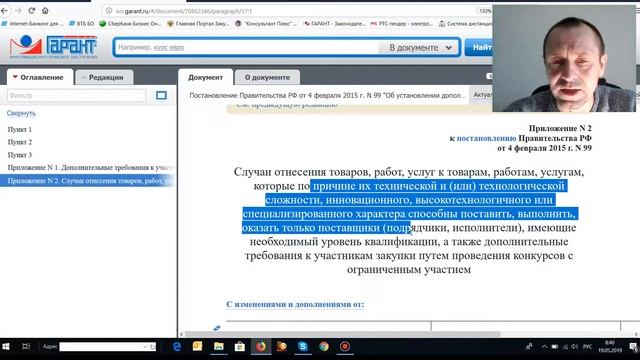
Task: Switch to the Оглавление tab
Action: coord(40,77)
